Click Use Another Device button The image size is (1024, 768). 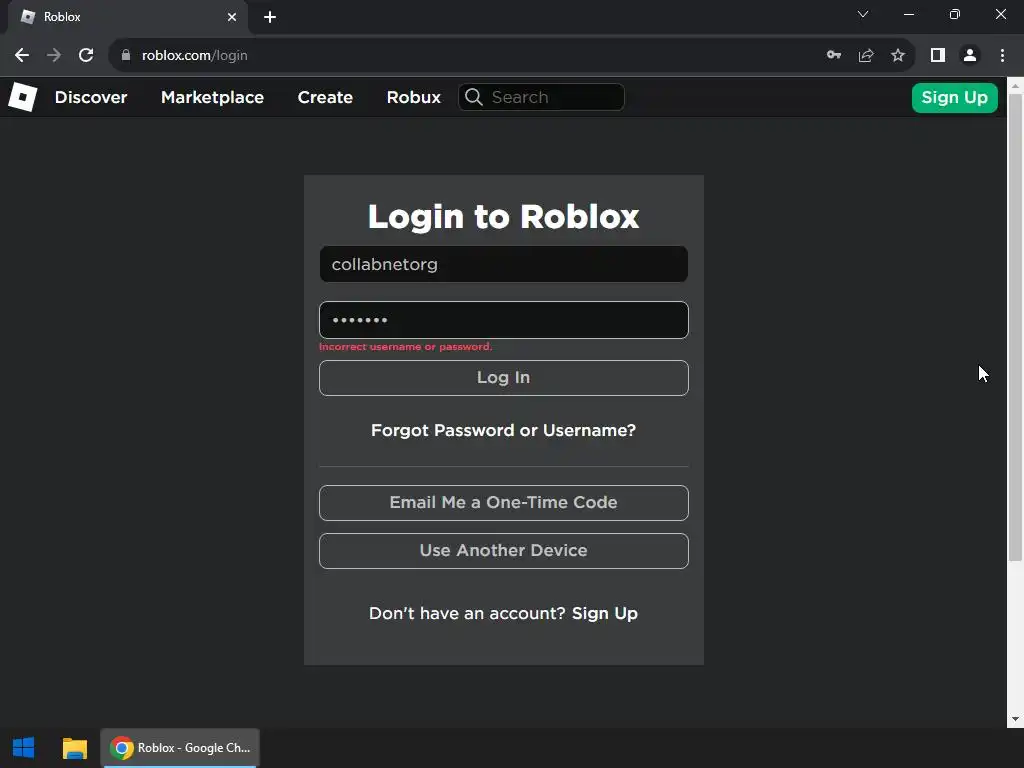coord(504,551)
